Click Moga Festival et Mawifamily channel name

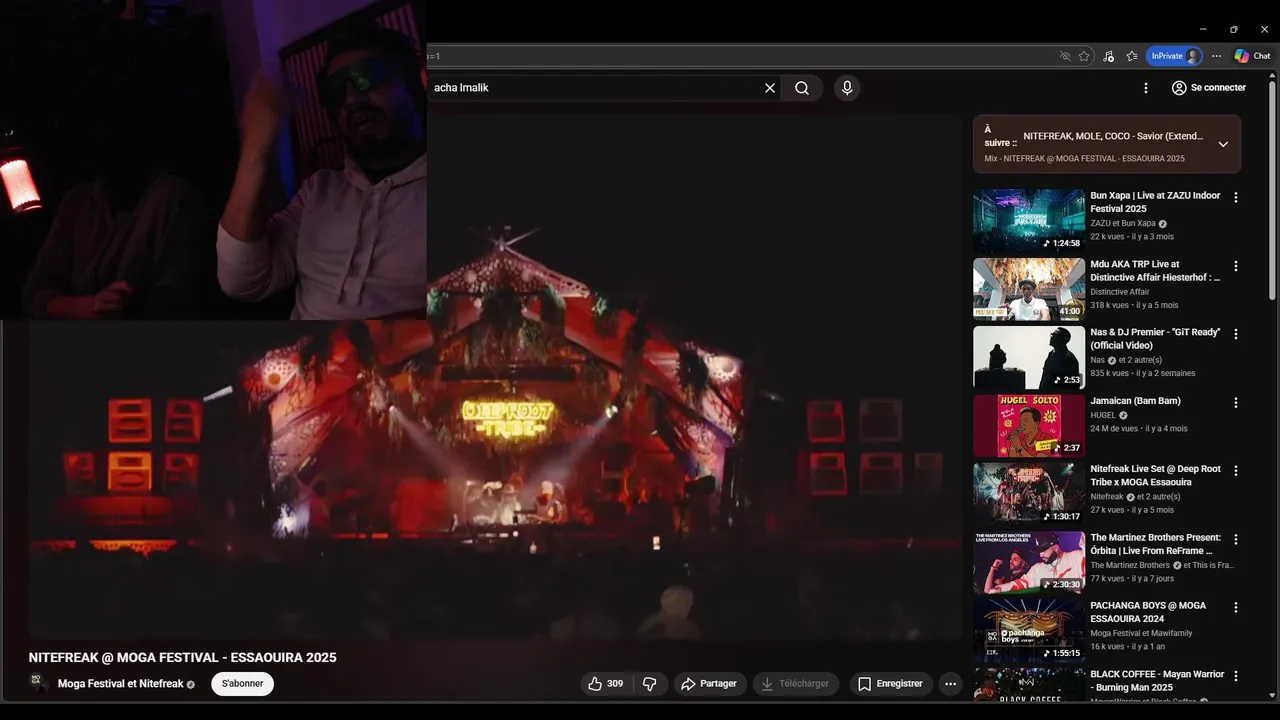[1141, 633]
